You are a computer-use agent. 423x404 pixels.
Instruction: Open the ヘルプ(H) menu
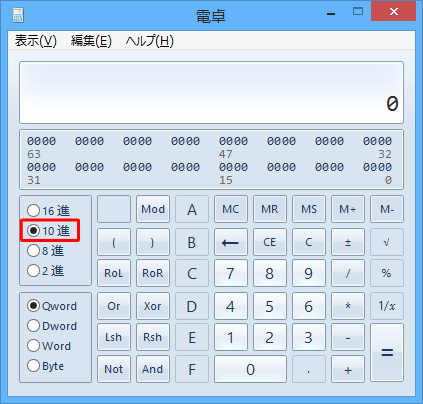pos(149,41)
